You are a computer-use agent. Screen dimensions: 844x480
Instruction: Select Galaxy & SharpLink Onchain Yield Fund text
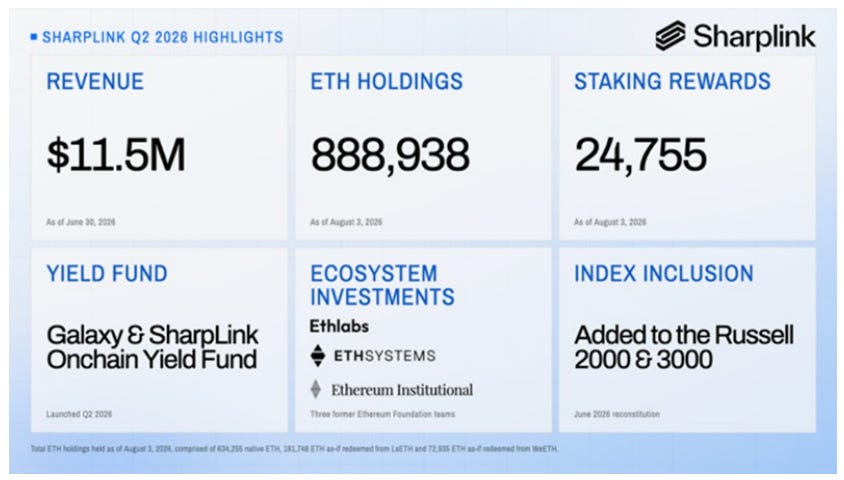[x=152, y=347]
